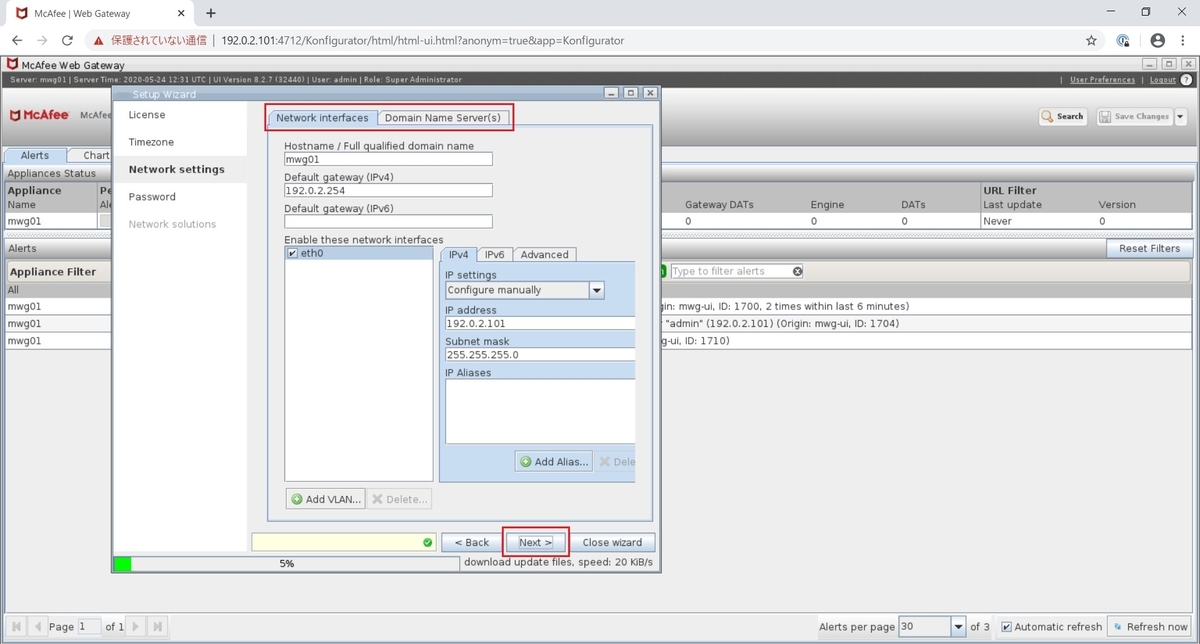Switch to Network interfaces tab
Image resolution: width=1200 pixels, height=644 pixels.
pyautogui.click(x=322, y=118)
